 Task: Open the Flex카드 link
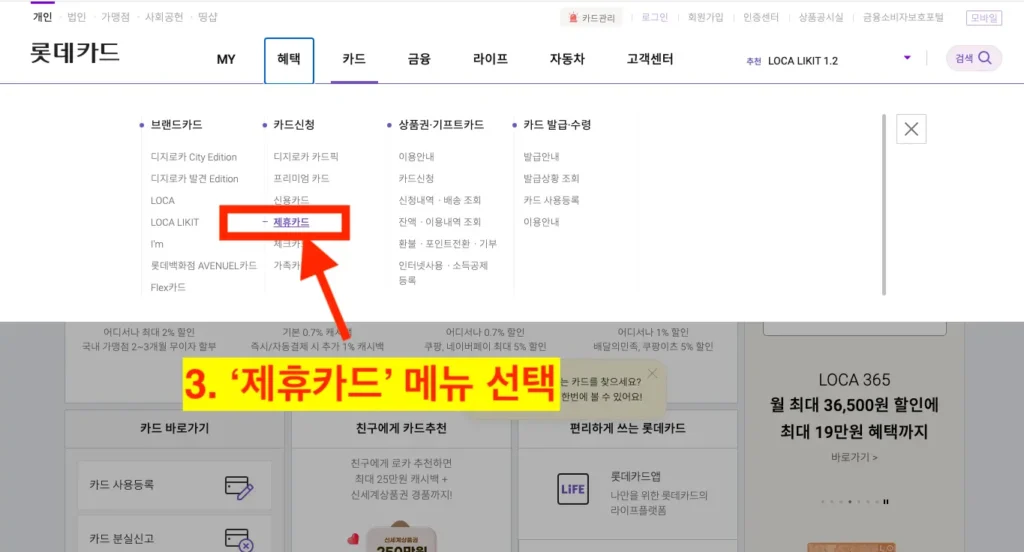pos(168,287)
